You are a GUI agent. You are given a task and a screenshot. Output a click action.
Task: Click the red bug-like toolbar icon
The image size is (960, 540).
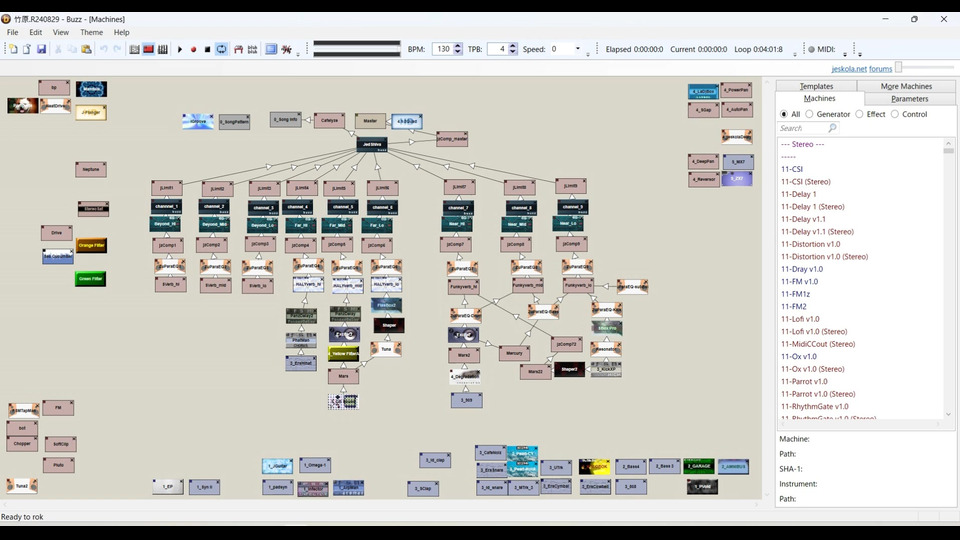point(286,49)
